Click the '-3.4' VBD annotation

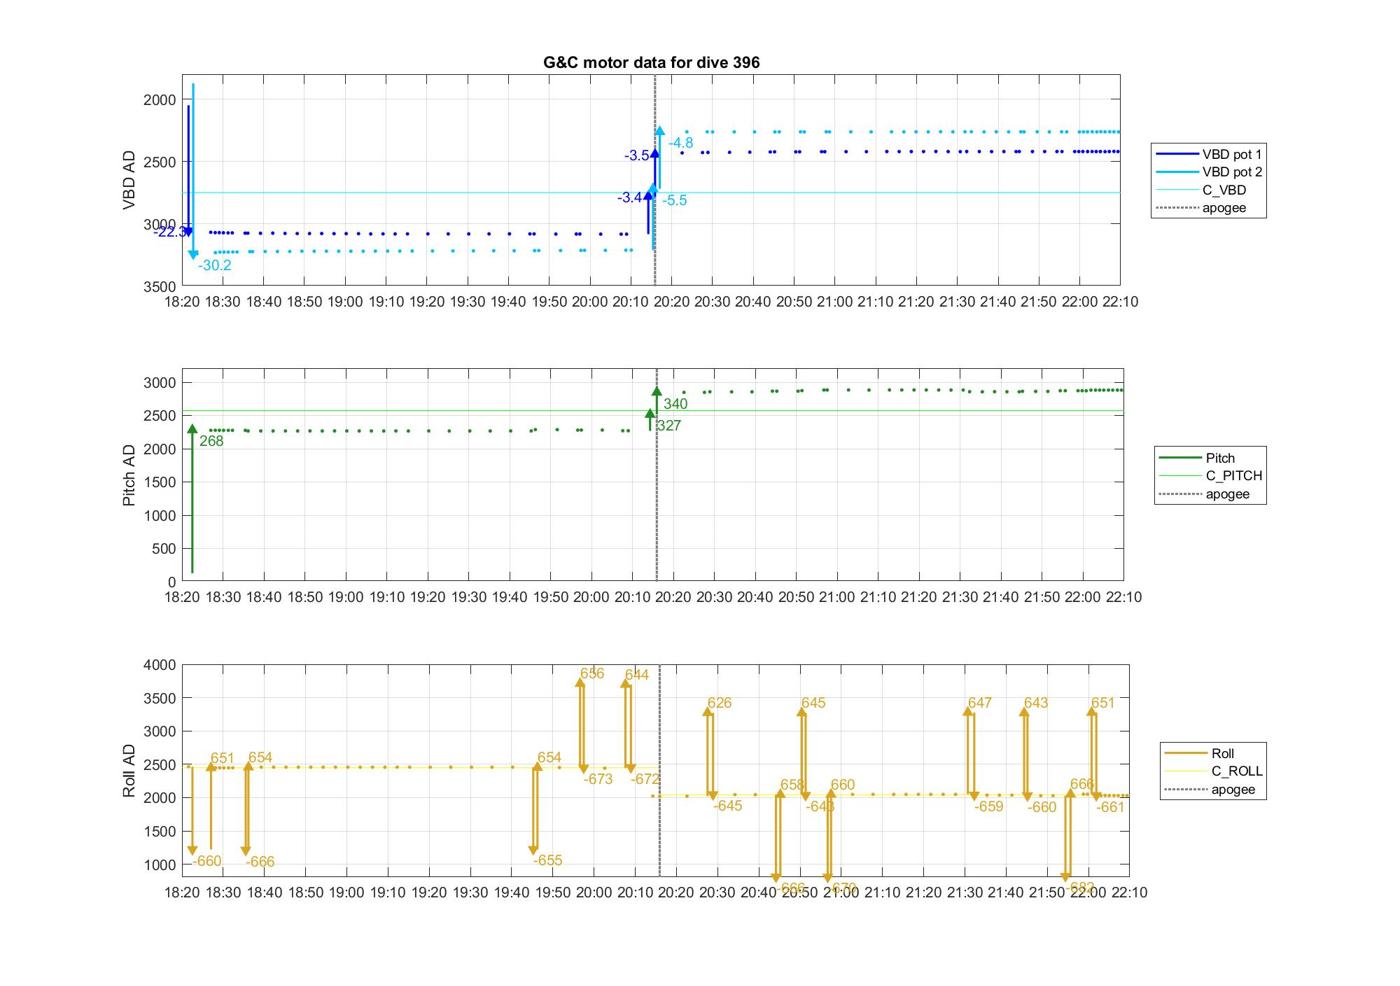630,197
